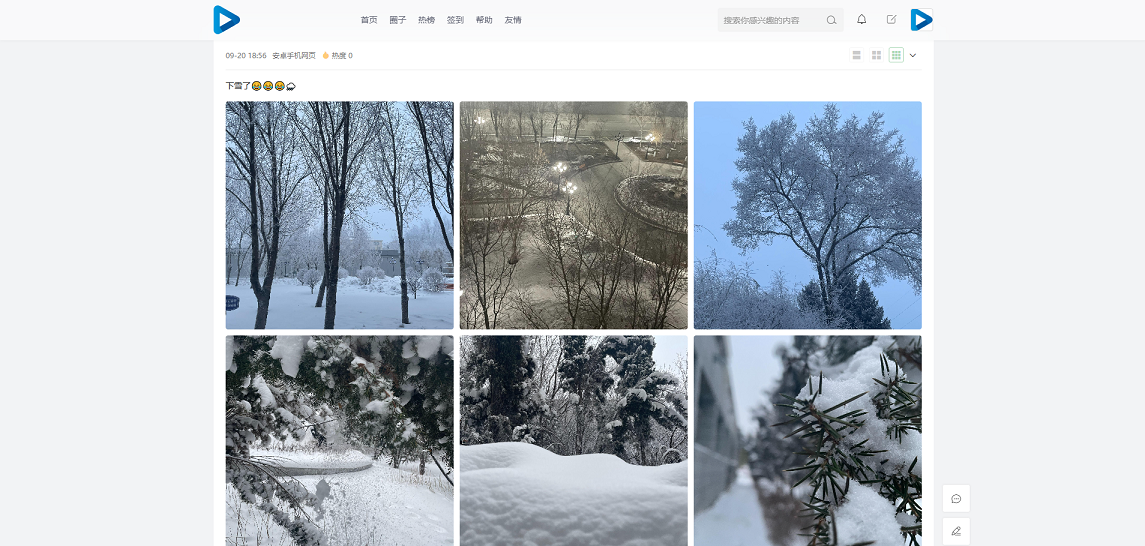Click the flame 热度 icon
This screenshot has width=1145, height=546.
pos(326,55)
